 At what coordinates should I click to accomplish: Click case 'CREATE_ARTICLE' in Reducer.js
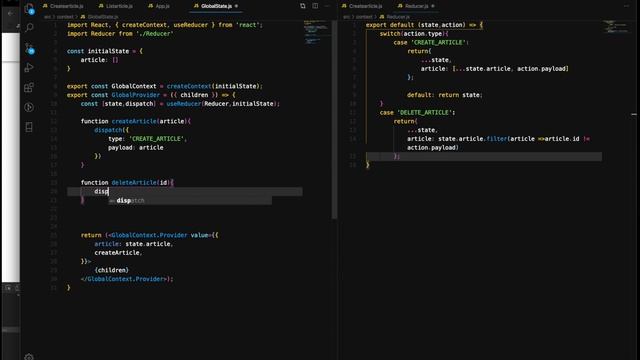click(x=431, y=42)
